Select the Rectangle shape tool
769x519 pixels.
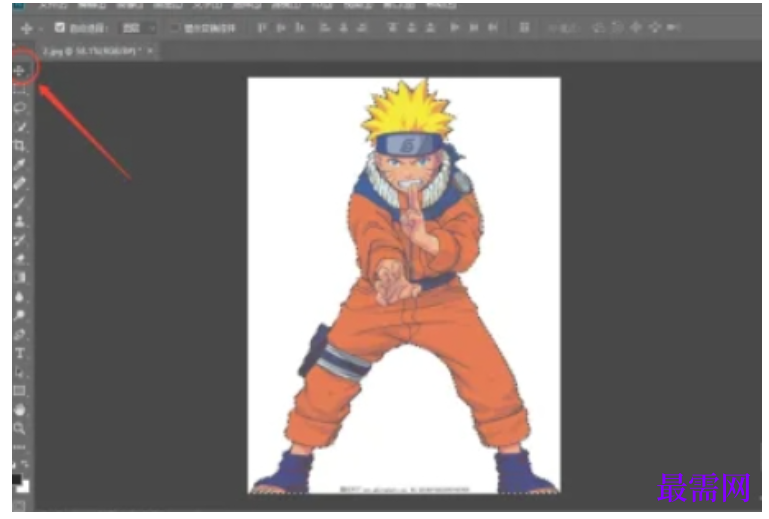[x=19, y=391]
